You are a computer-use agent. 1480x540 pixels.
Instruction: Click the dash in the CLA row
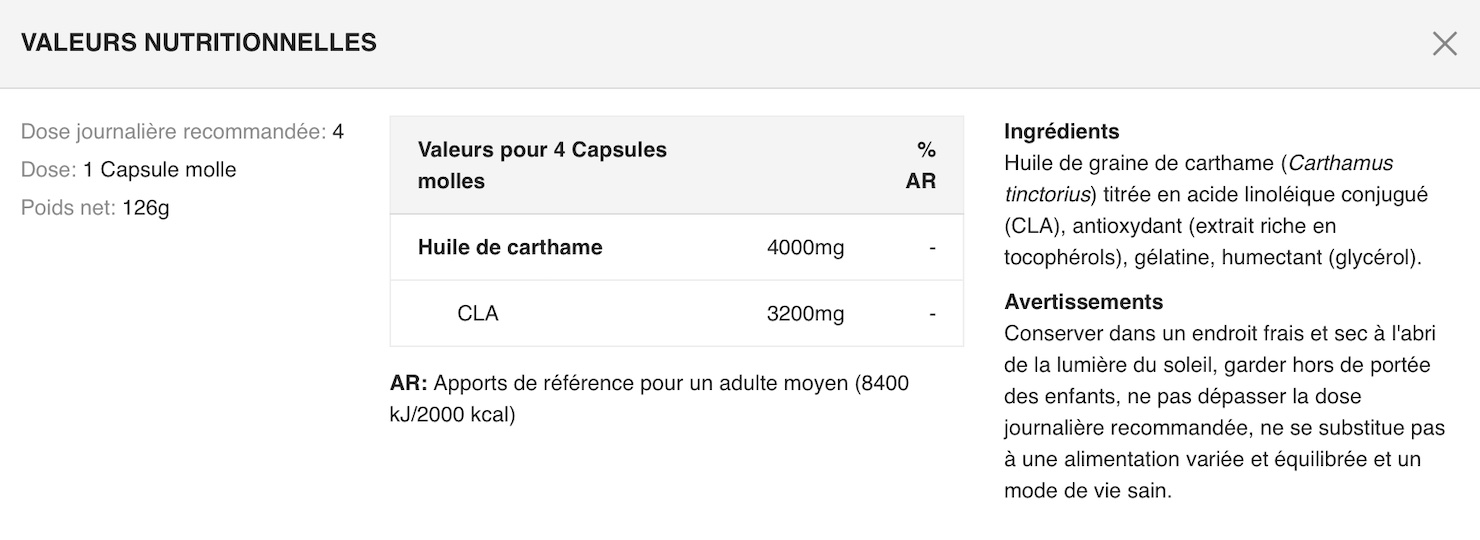point(932,314)
